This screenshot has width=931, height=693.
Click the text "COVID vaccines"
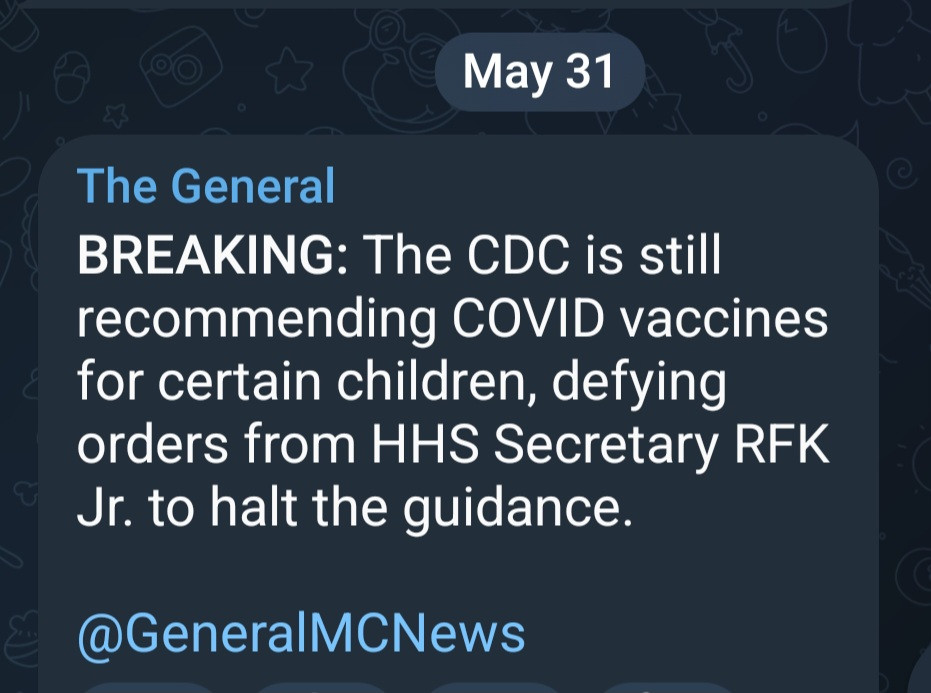pyautogui.click(x=638, y=321)
